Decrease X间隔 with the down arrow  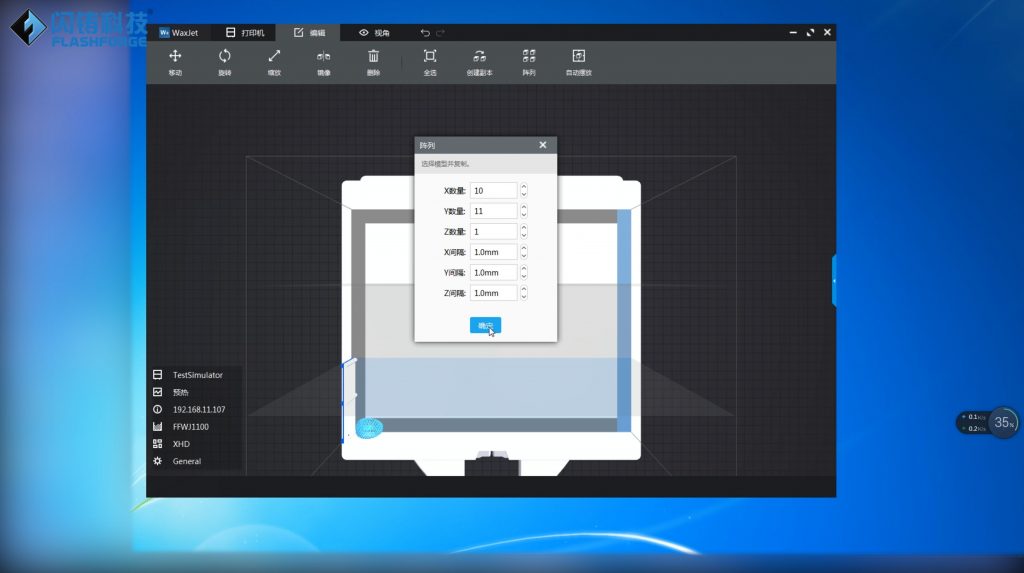[x=524, y=256]
